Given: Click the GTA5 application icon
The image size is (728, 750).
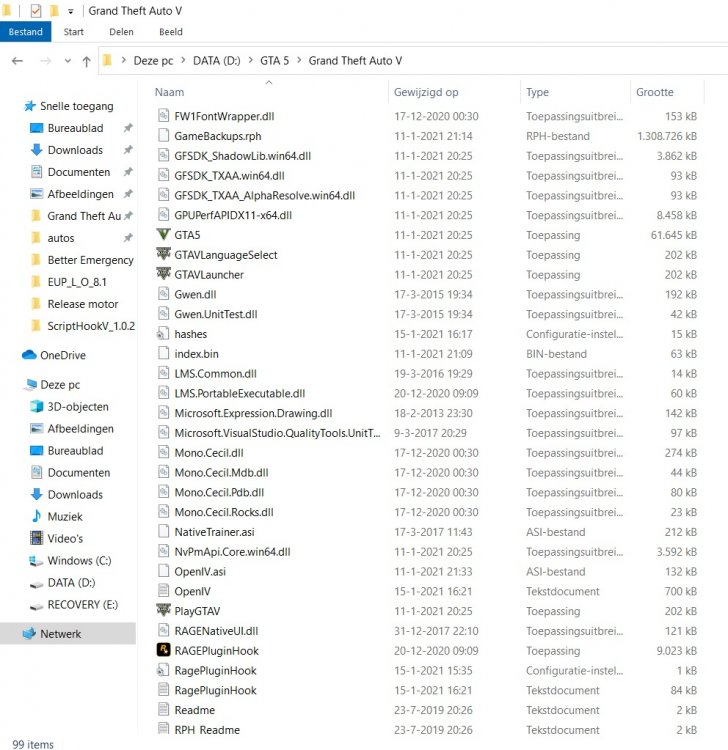Looking at the screenshot, I should [164, 235].
